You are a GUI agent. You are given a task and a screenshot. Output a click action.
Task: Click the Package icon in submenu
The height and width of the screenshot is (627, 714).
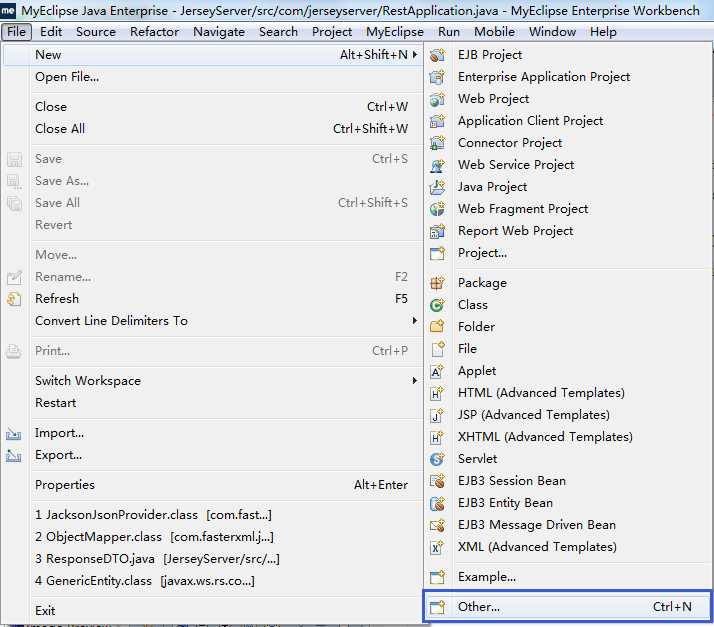(437, 283)
